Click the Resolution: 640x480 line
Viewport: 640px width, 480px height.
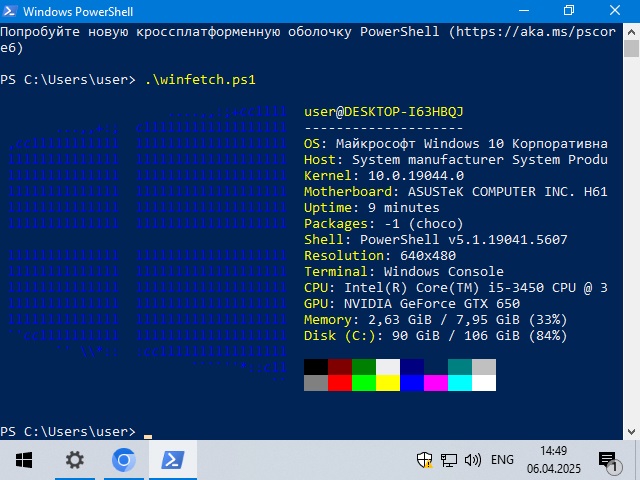(380, 256)
